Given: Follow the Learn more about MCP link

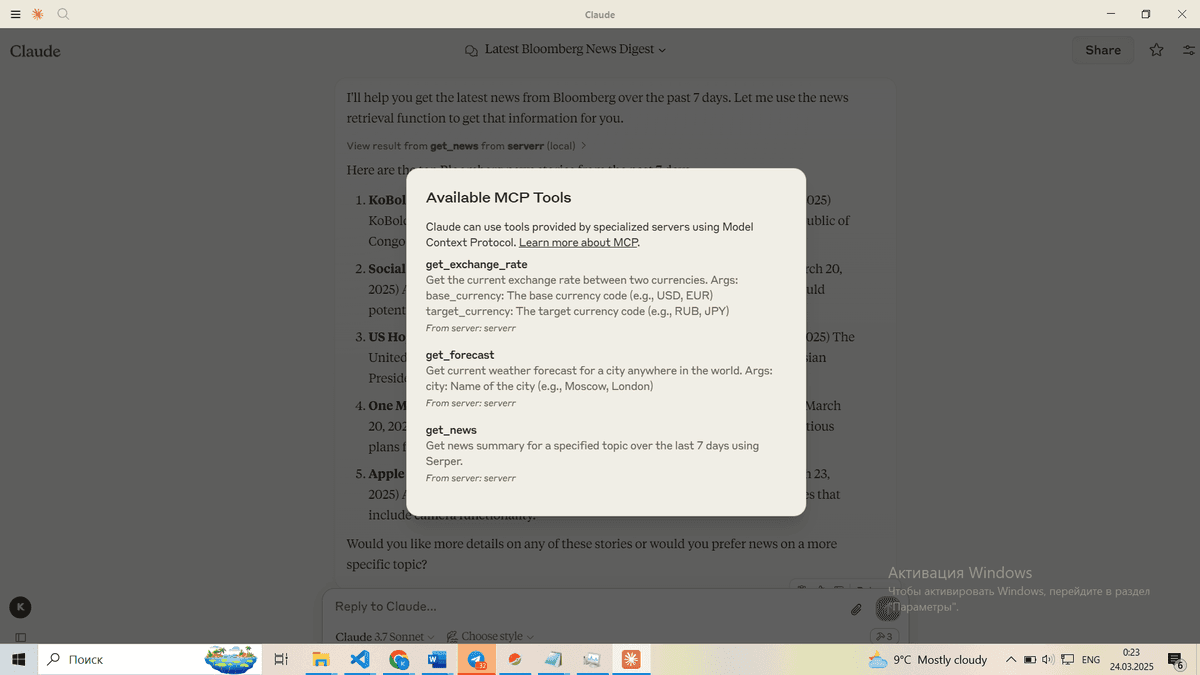Looking at the screenshot, I should [578, 243].
